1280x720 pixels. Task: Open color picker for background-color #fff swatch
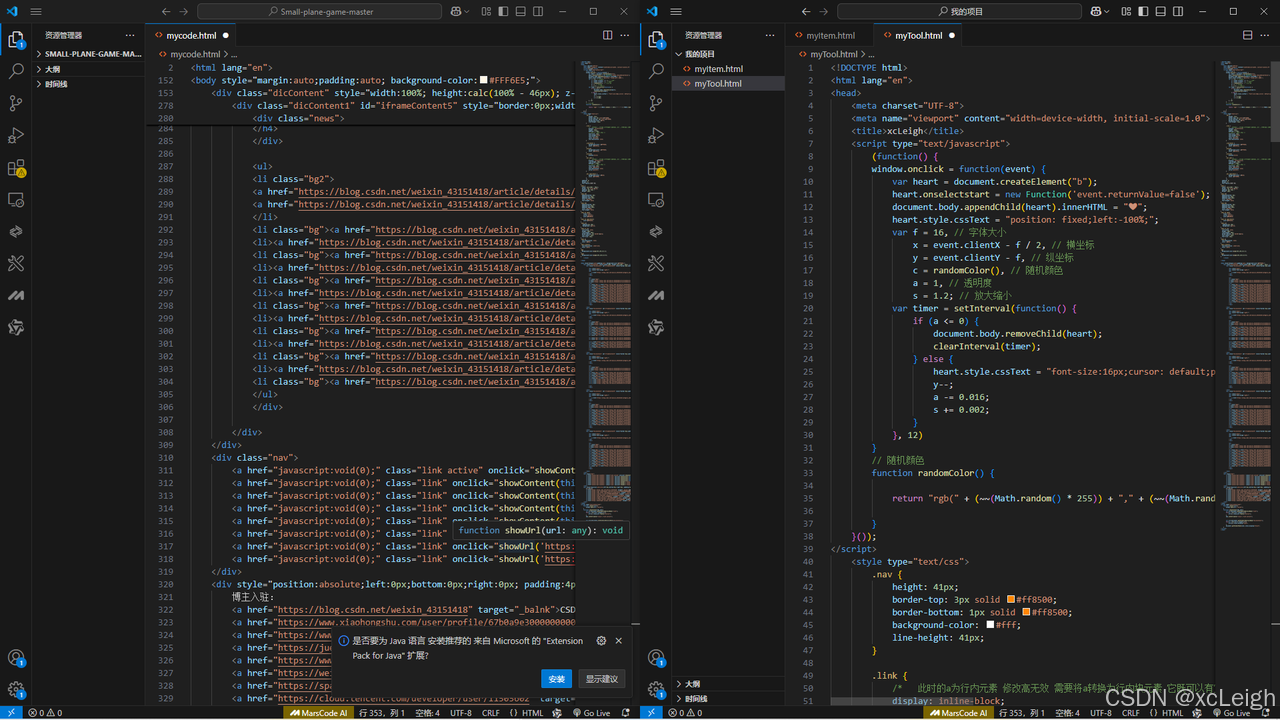(x=991, y=625)
